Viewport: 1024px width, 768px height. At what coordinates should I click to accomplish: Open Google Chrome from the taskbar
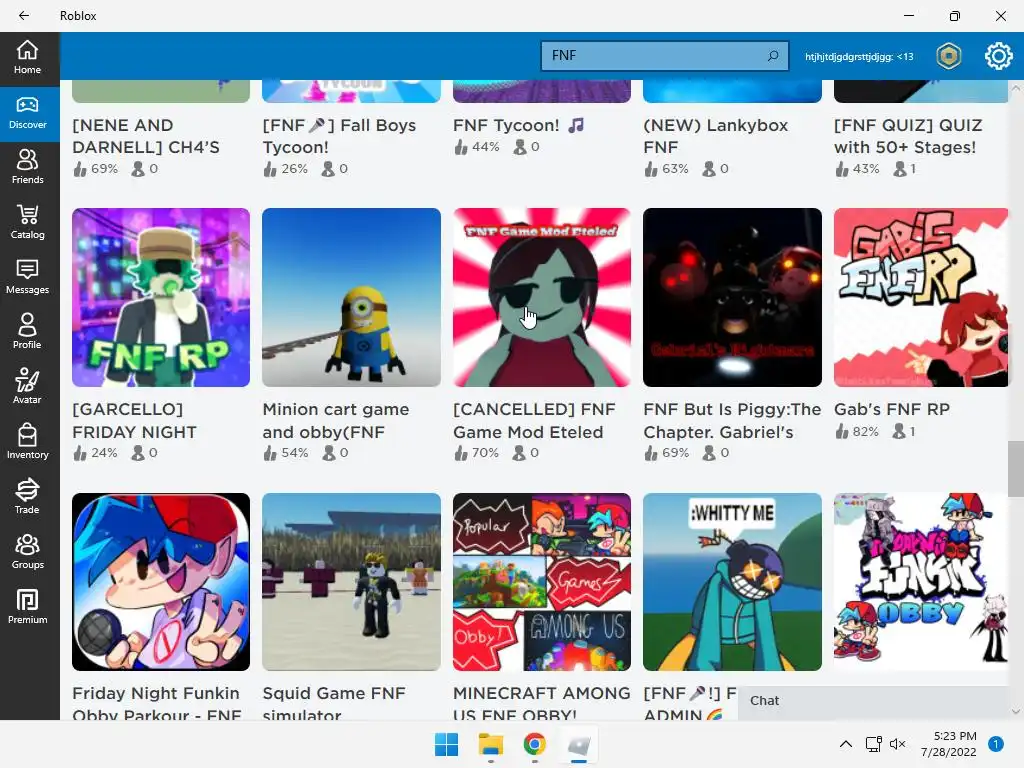534,744
